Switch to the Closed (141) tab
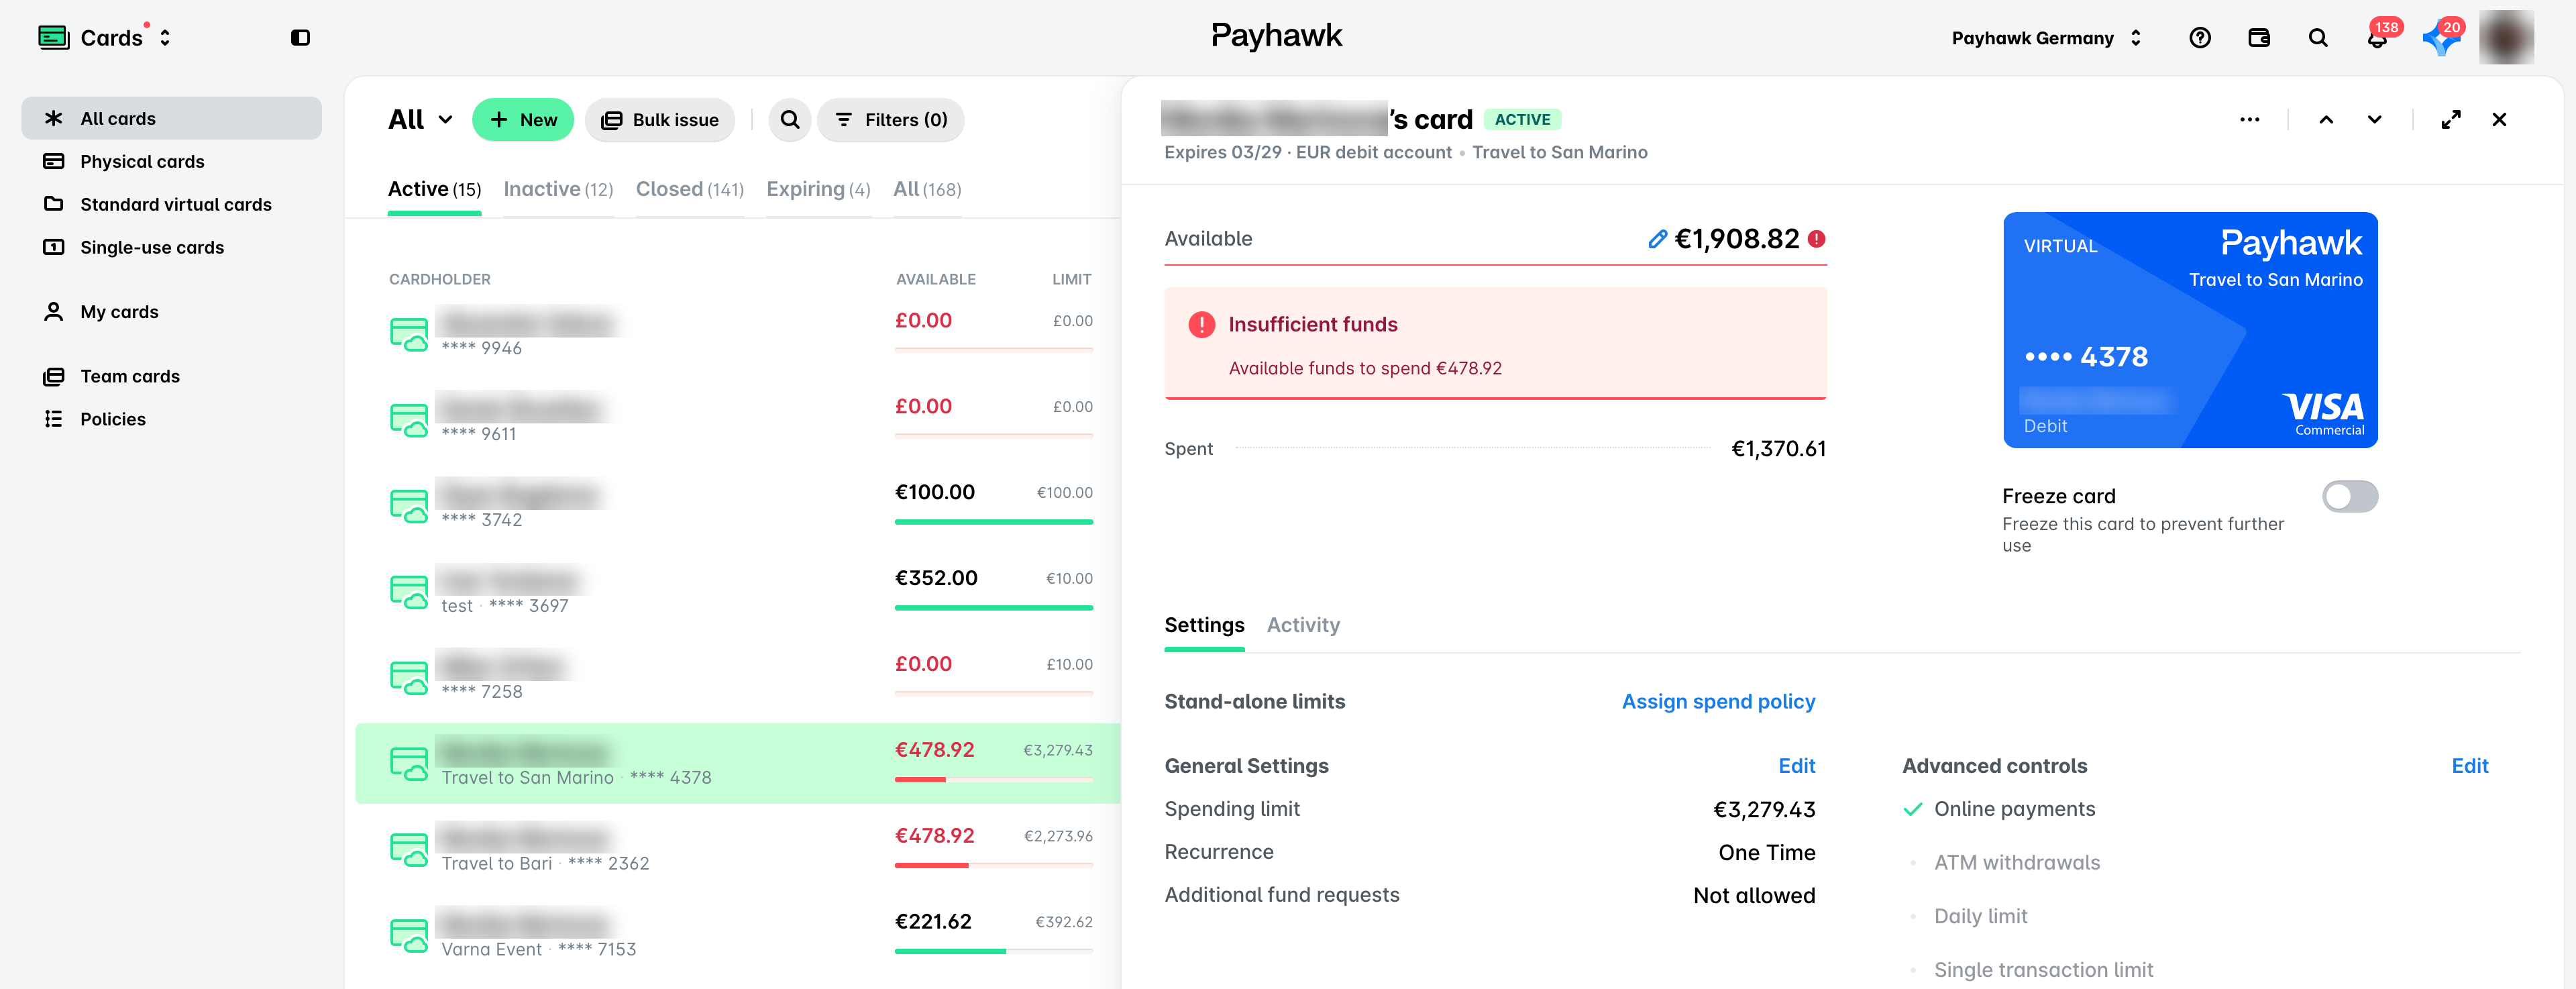 [x=689, y=189]
